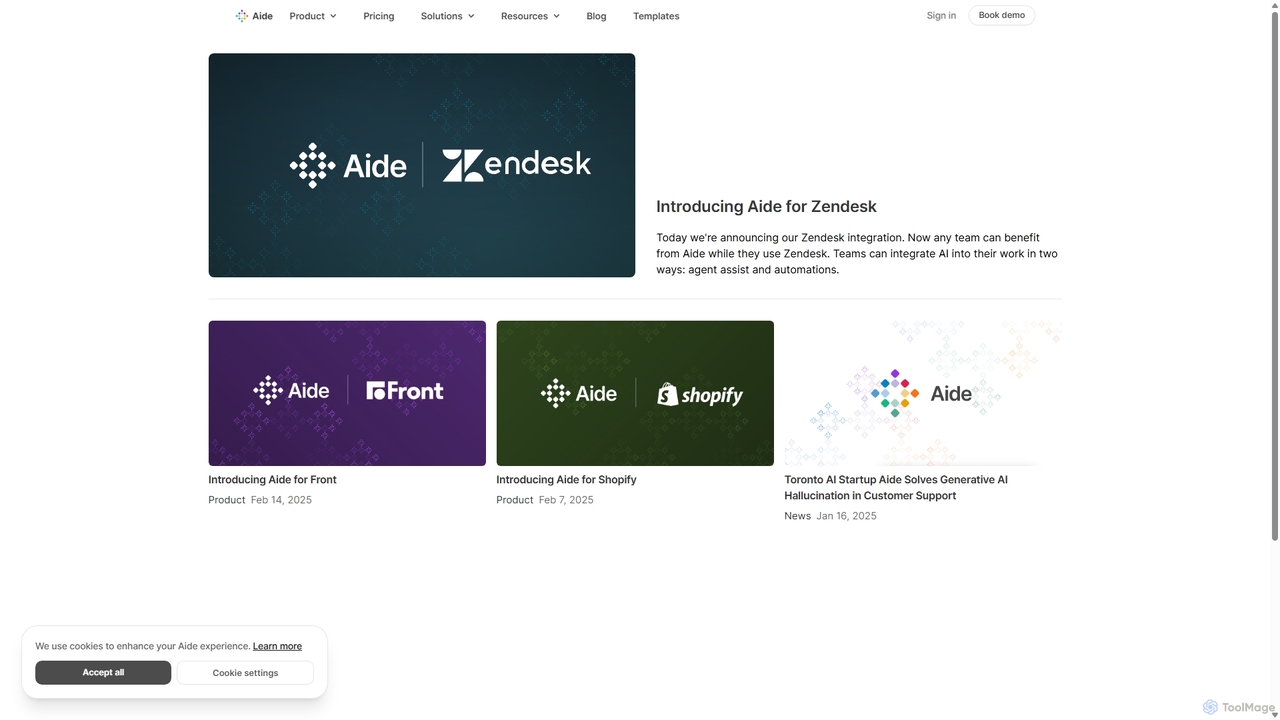Expand the Solutions dropdown menu
The width and height of the screenshot is (1280, 720).
coord(448,16)
